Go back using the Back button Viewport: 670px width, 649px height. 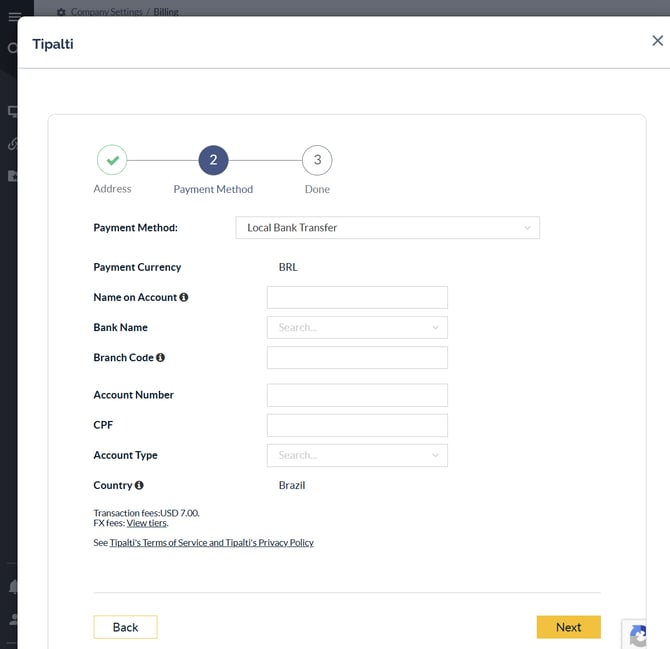tap(125, 627)
